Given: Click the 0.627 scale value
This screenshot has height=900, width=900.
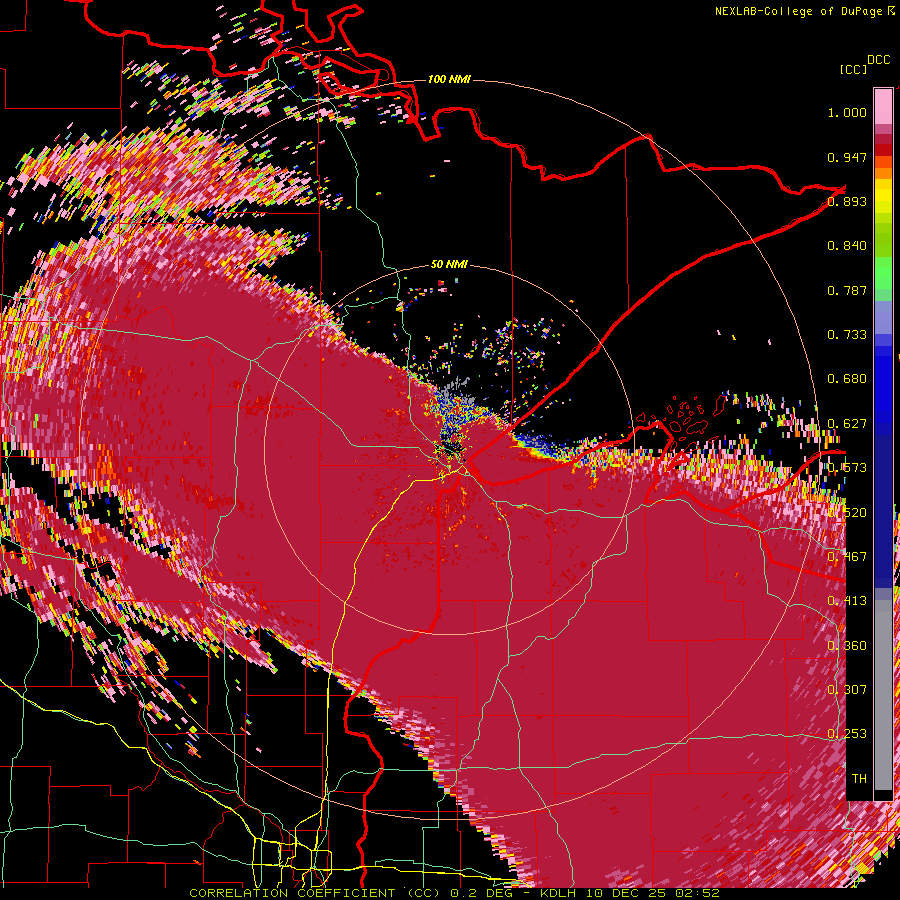Looking at the screenshot, I should pos(847,424).
